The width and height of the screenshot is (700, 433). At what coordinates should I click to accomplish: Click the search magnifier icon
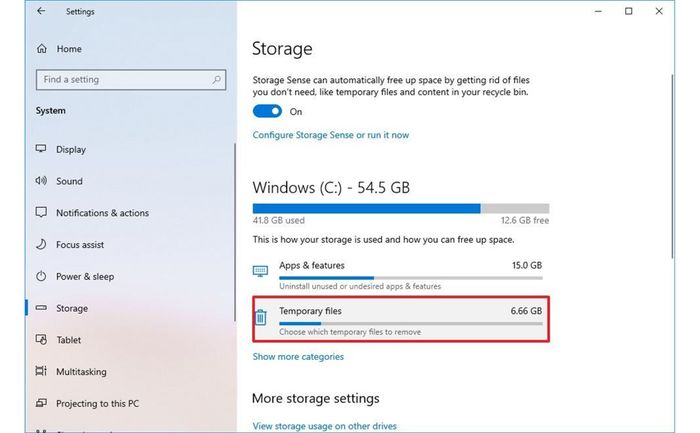pos(217,80)
